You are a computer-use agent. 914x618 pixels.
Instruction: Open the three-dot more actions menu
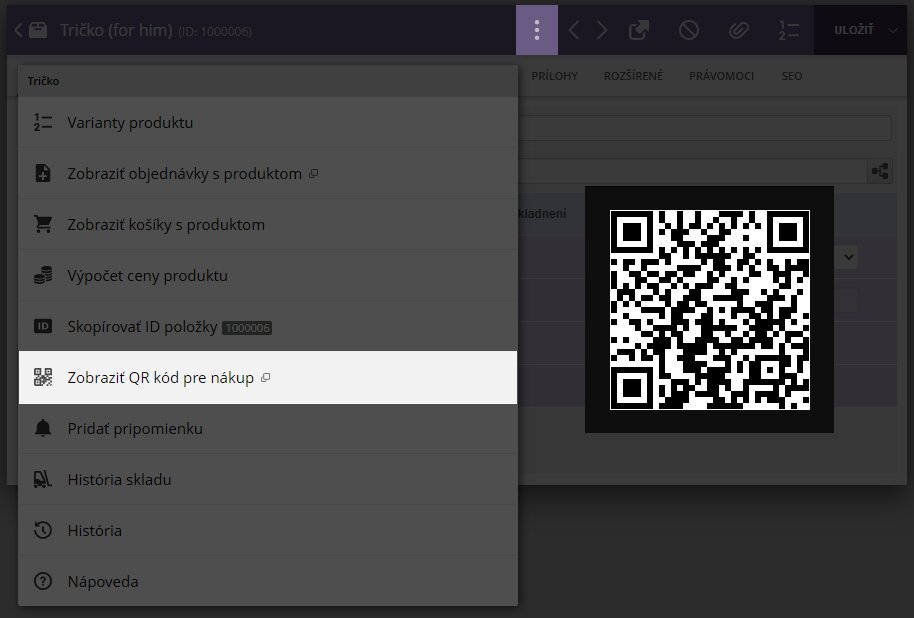tap(537, 30)
